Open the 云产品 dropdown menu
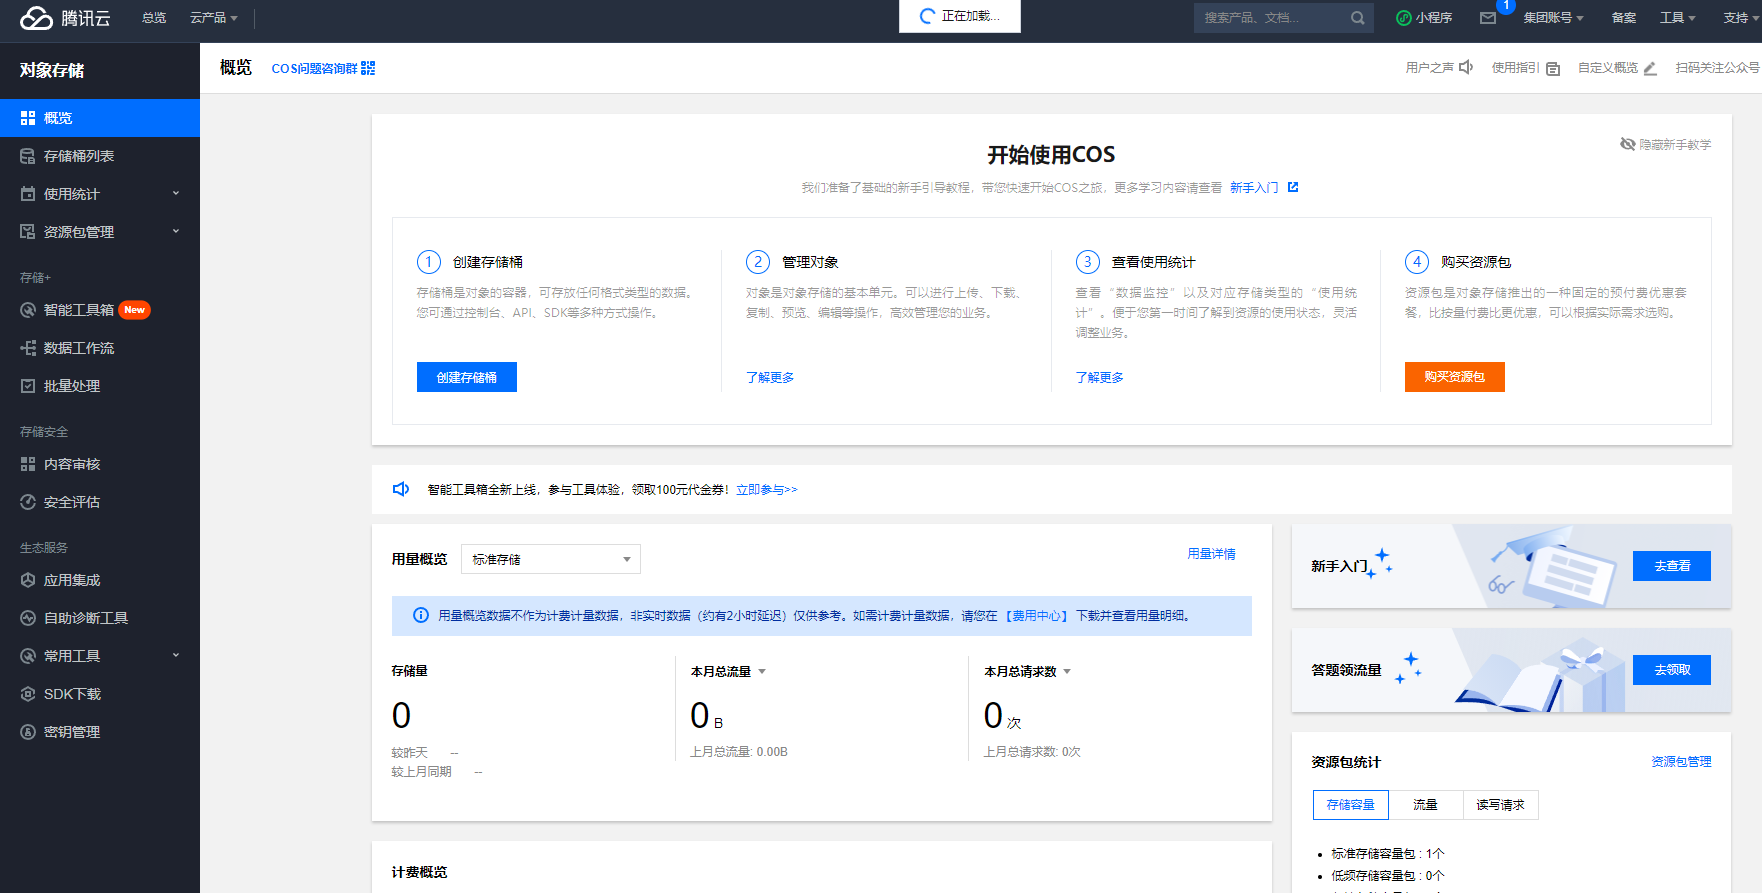Image resolution: width=1762 pixels, height=893 pixels. 214,18
